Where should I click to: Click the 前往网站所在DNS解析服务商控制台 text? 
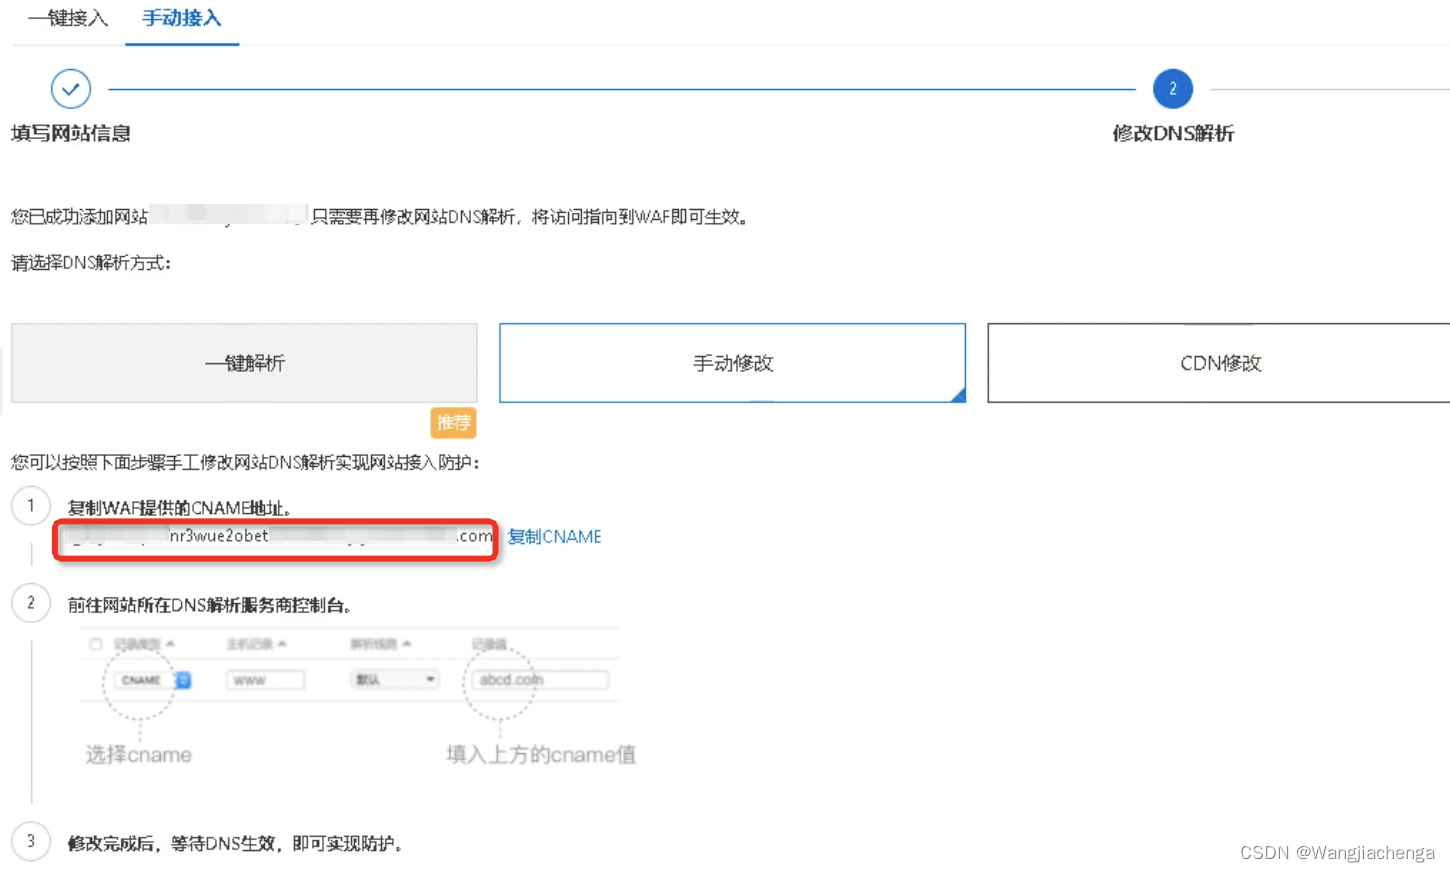pos(209,605)
